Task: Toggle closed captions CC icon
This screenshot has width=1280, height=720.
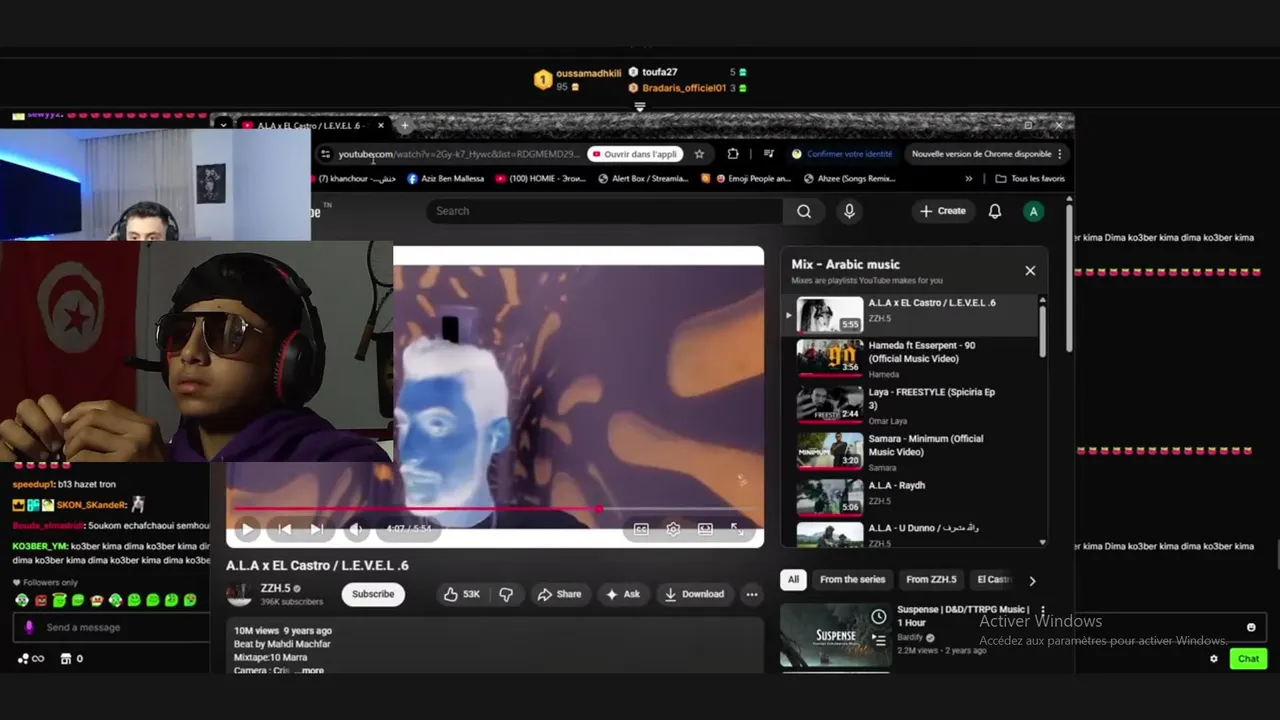Action: coord(641,529)
